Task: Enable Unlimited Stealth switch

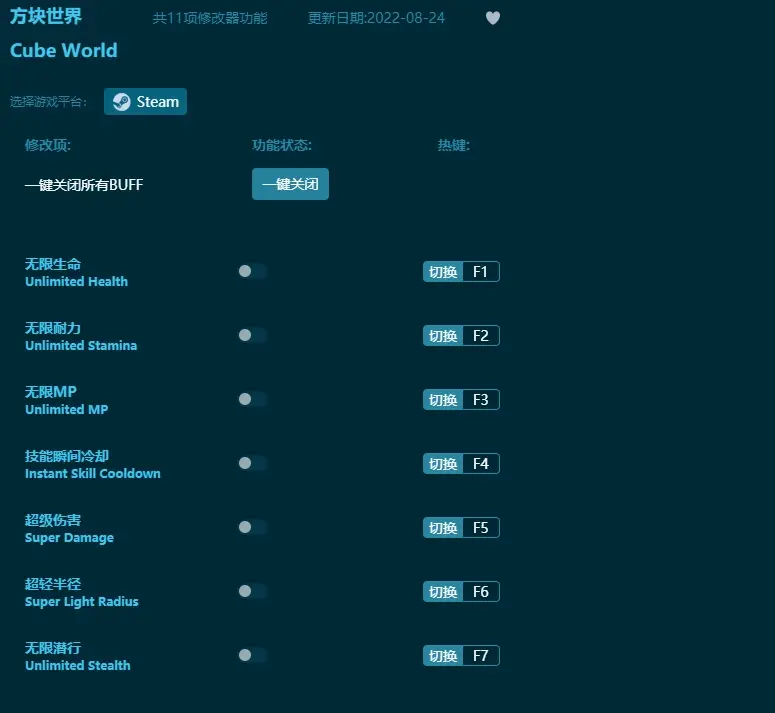Action: 253,655
